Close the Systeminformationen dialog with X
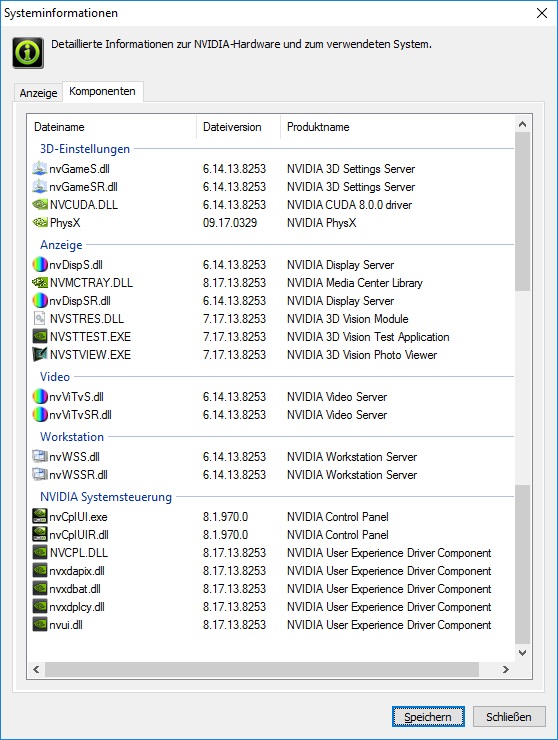The image size is (558, 740). click(x=542, y=13)
